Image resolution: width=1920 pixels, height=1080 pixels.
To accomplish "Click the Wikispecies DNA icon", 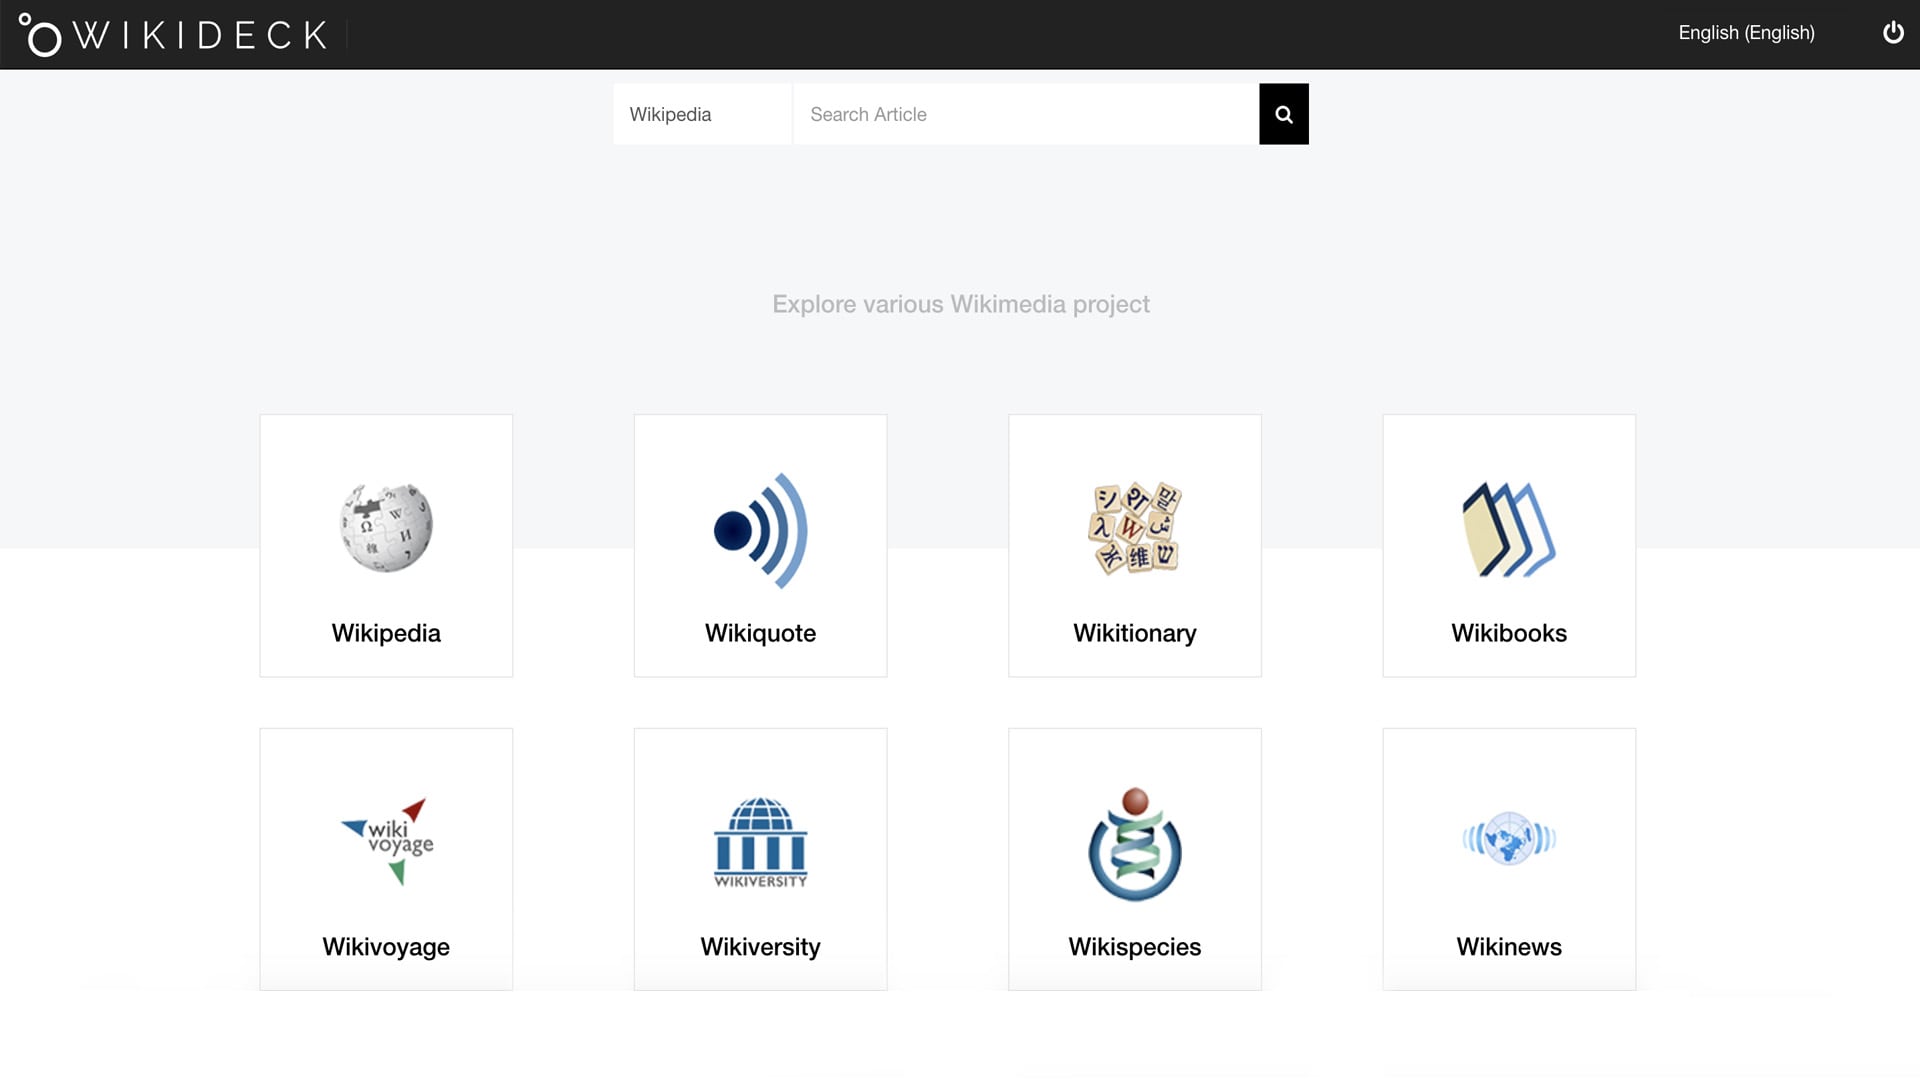I will pos(1135,844).
